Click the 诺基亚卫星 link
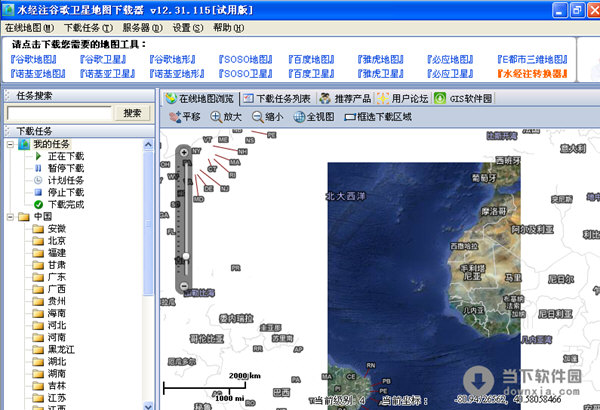 [108, 74]
